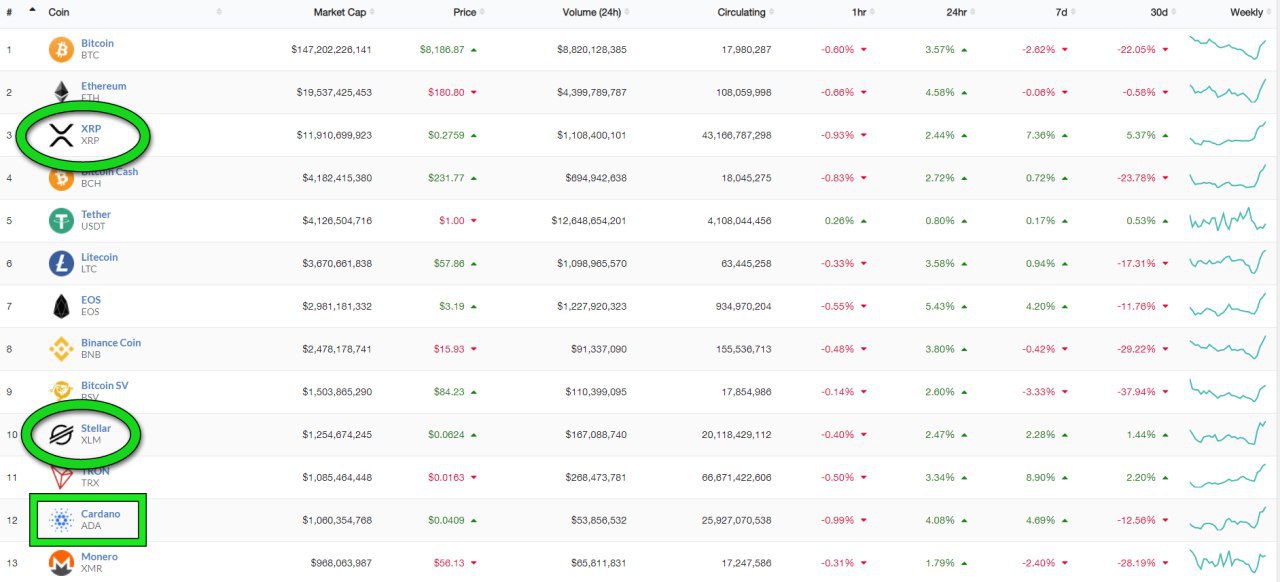The height and width of the screenshot is (582, 1280).
Task: Click the Stellar logo icon
Action: point(62,435)
